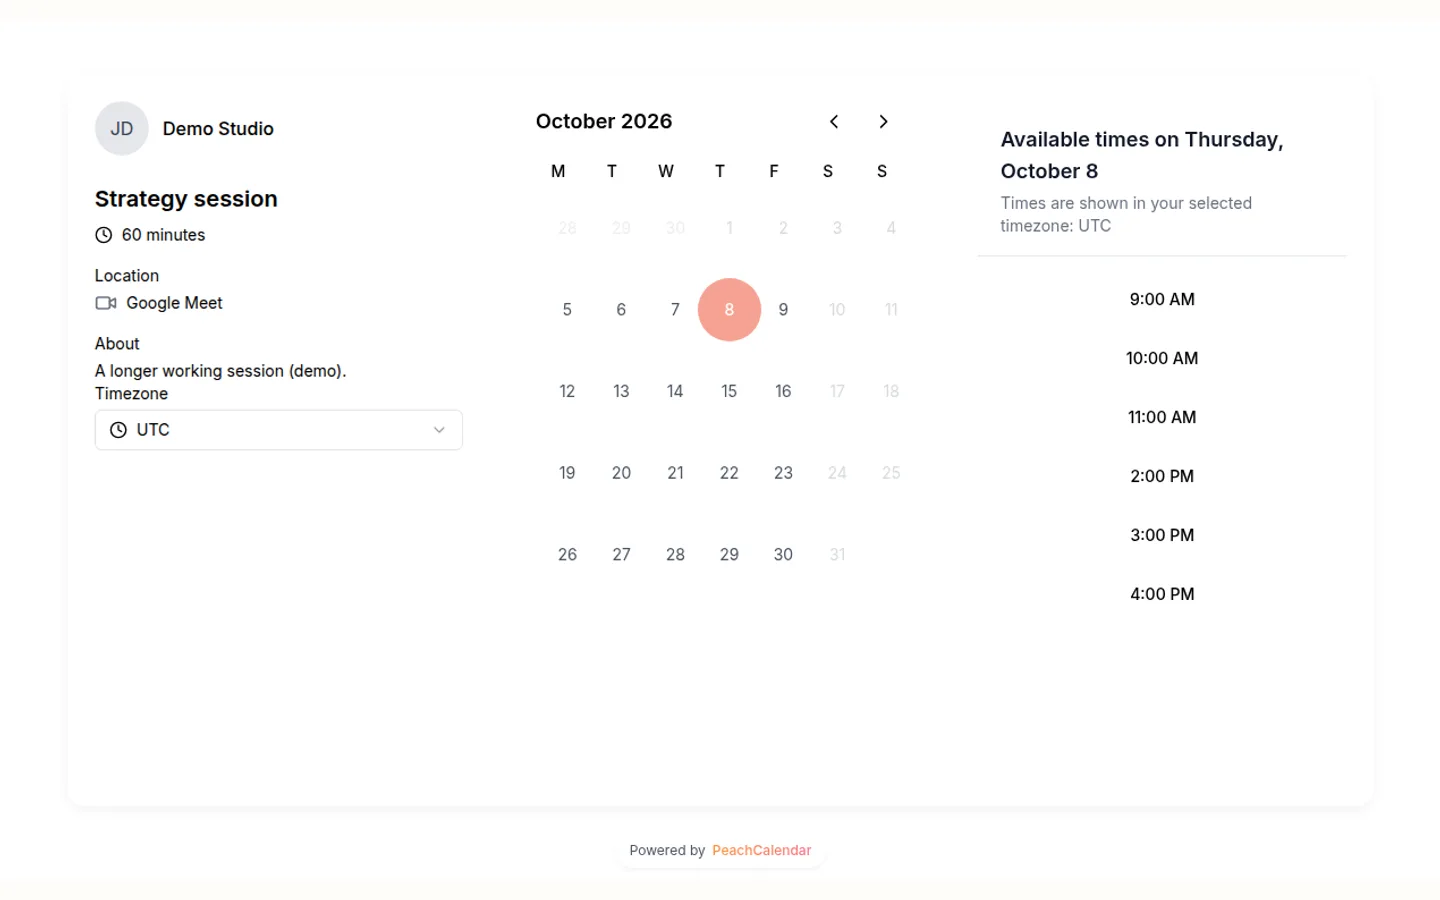Click the text 'A longer working session (demo).'
1440x900 pixels.
click(x=221, y=371)
